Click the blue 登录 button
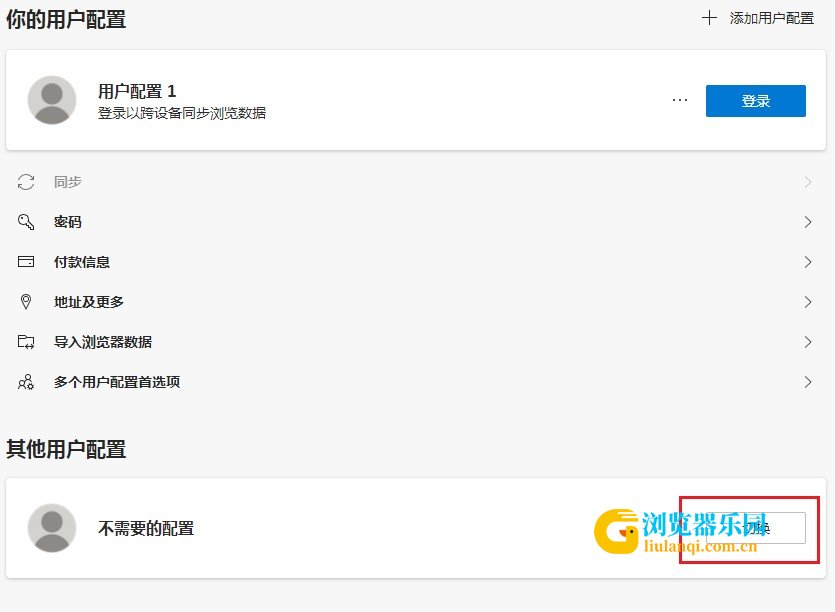The width and height of the screenshot is (835, 612). [x=756, y=101]
